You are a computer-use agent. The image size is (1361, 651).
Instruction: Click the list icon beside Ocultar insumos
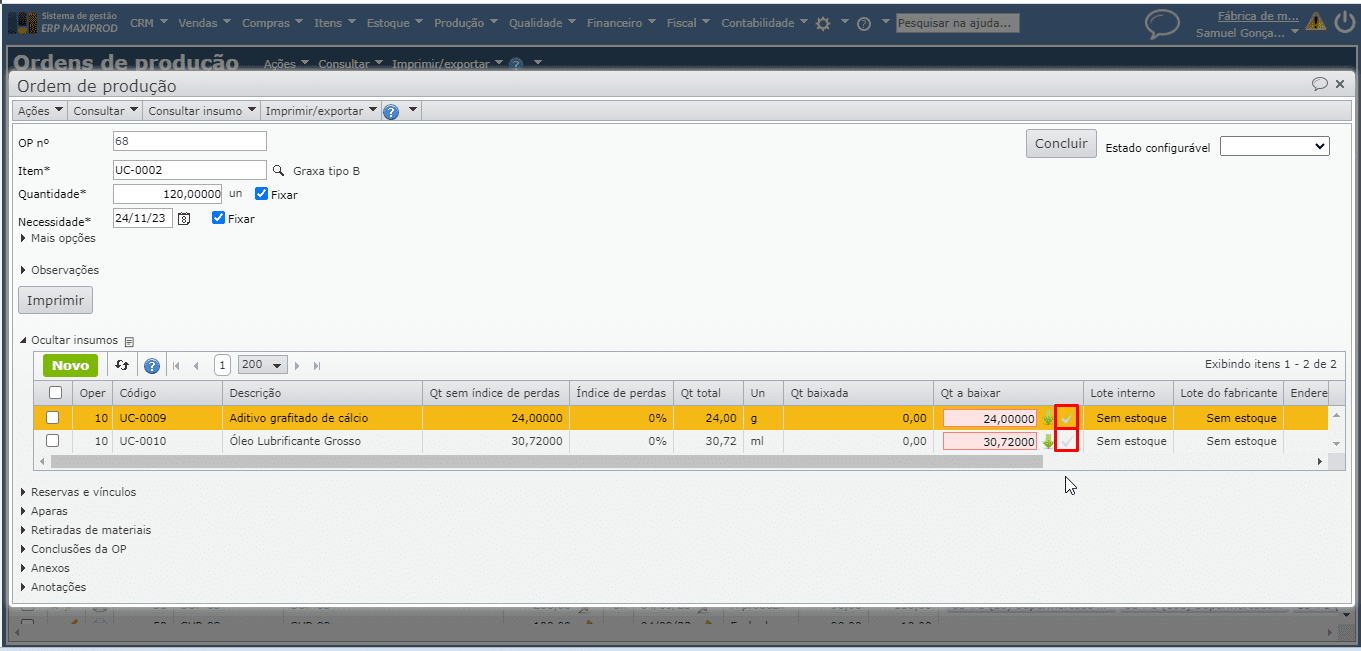coord(129,341)
